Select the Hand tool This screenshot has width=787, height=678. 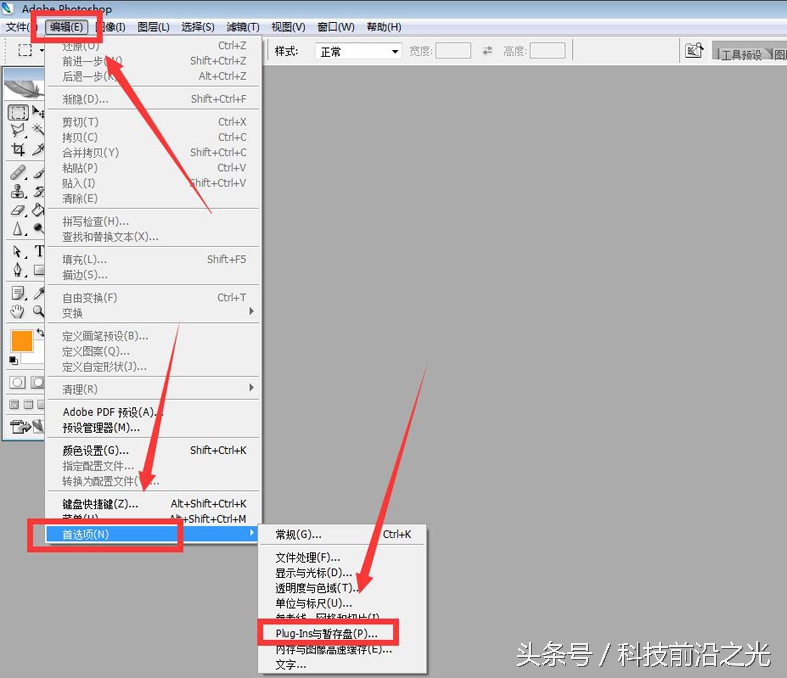18,311
